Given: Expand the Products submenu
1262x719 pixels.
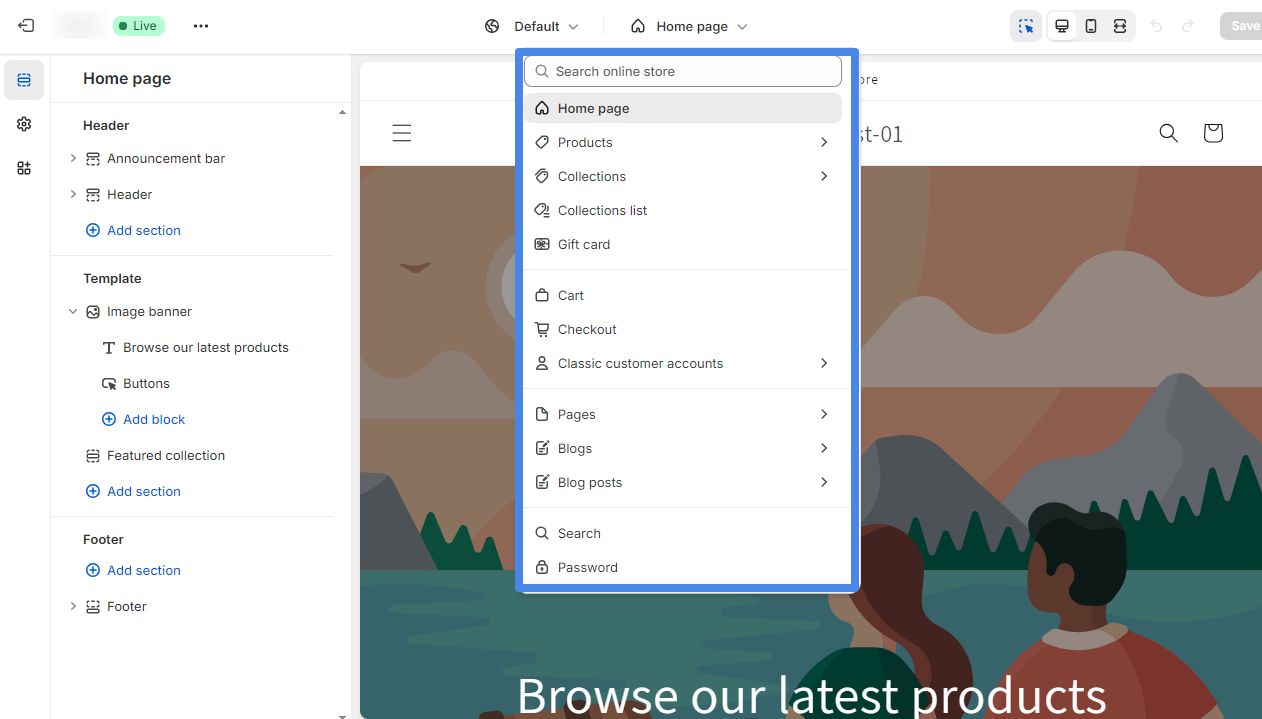Looking at the screenshot, I should (824, 142).
